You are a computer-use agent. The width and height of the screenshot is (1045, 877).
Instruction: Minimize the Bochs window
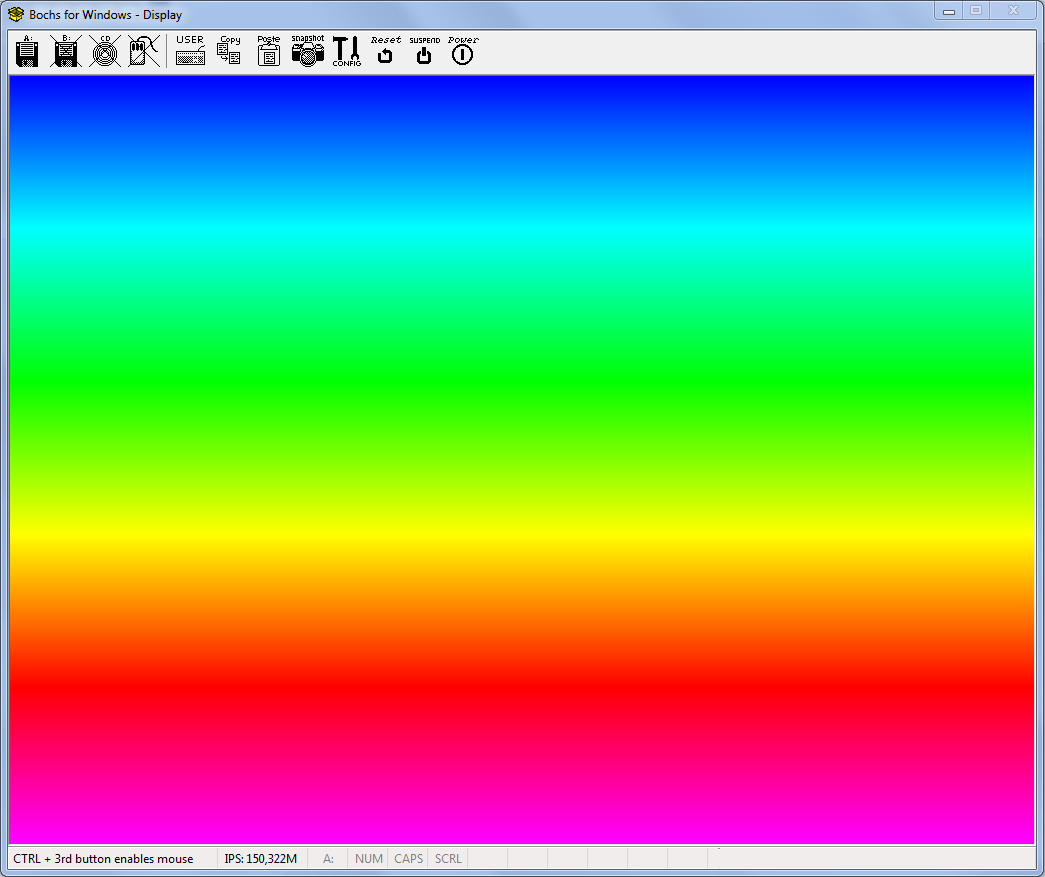(x=949, y=11)
